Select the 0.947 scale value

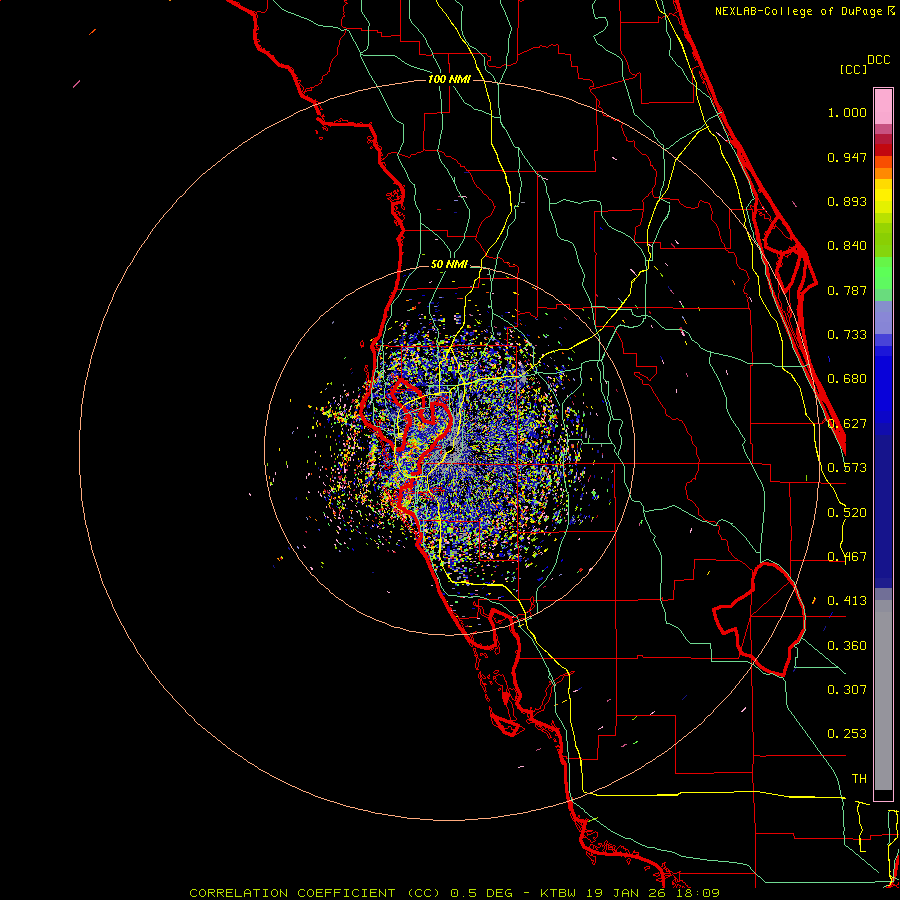[847, 157]
